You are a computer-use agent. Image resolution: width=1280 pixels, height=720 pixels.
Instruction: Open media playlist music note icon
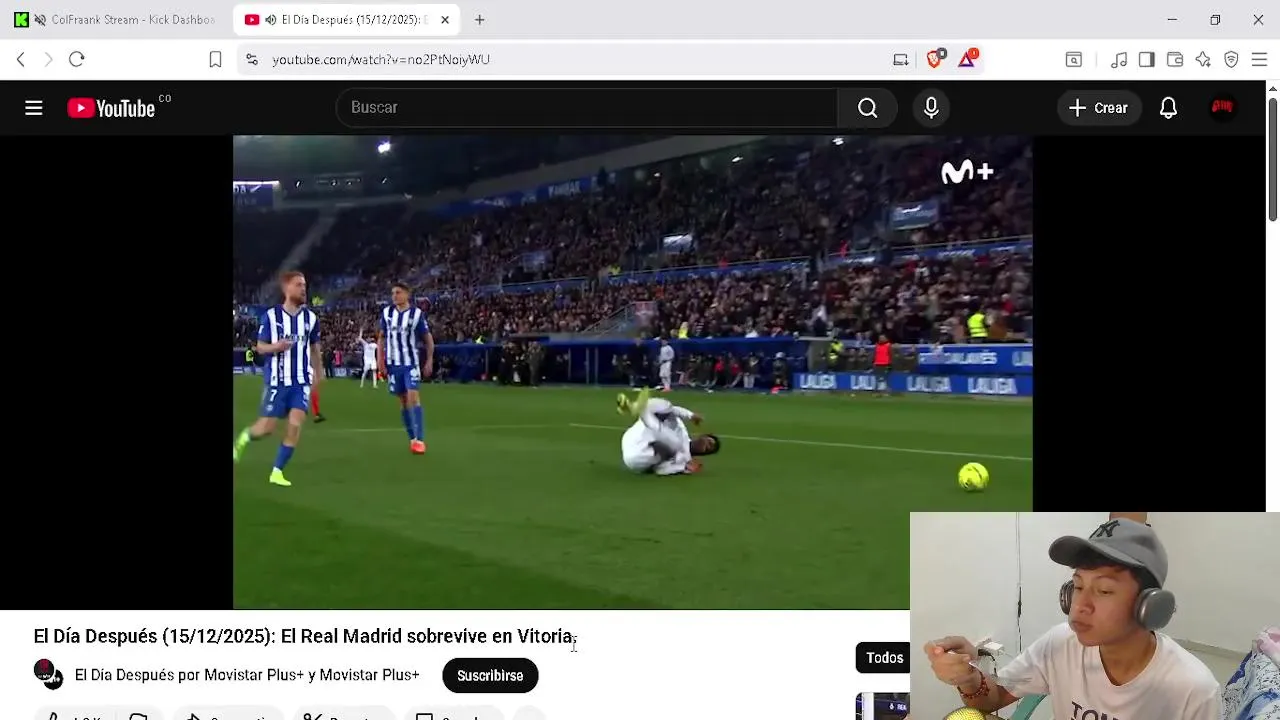(x=1119, y=60)
